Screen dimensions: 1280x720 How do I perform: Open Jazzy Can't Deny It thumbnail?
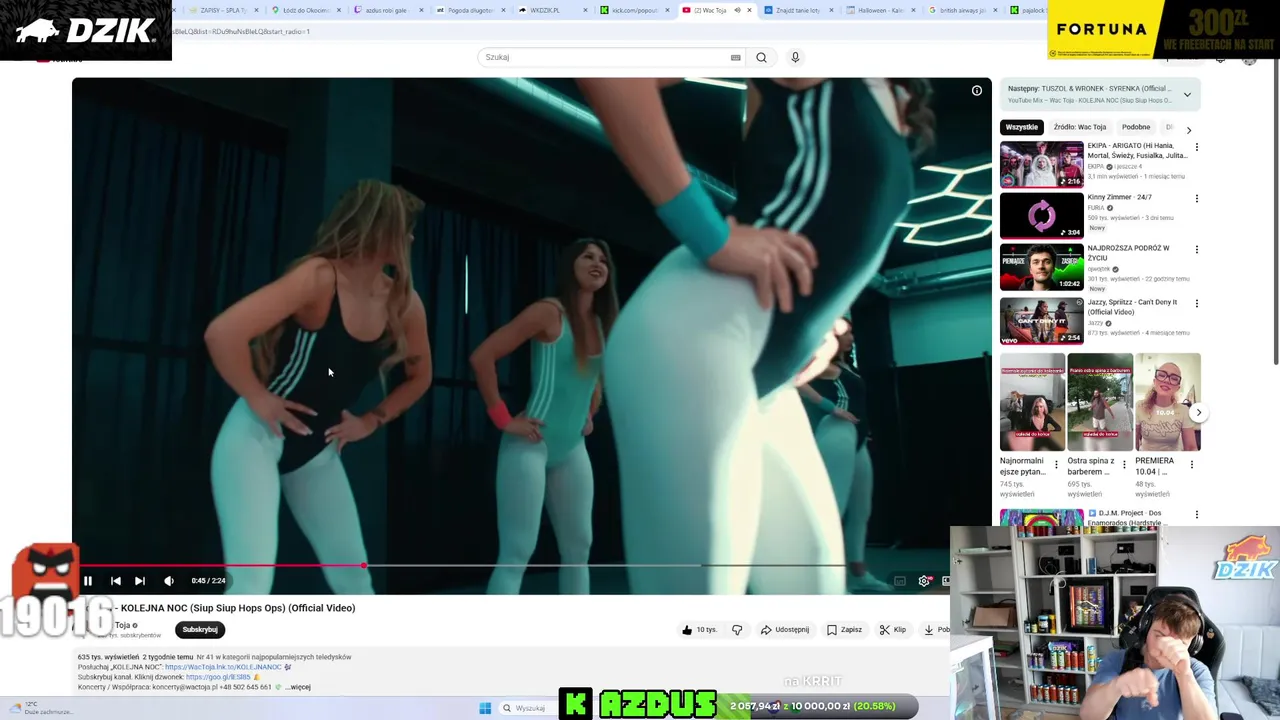tap(1042, 320)
